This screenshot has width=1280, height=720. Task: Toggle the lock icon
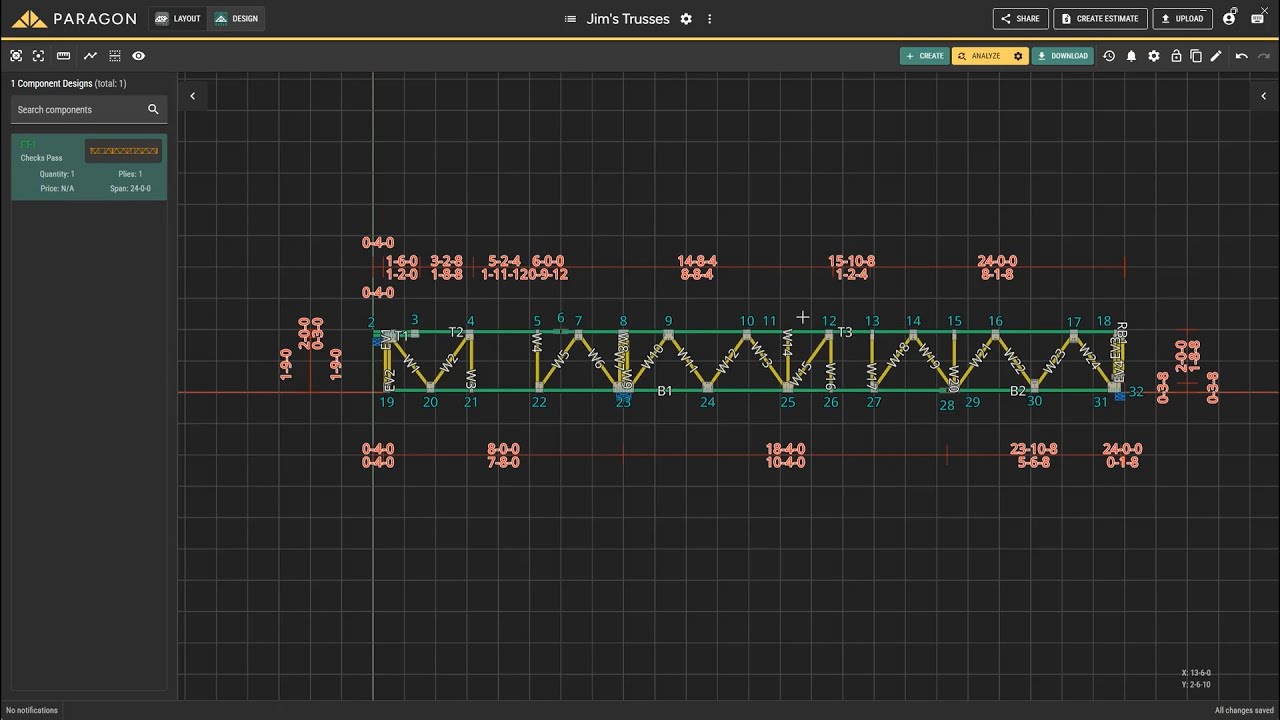click(x=1176, y=56)
